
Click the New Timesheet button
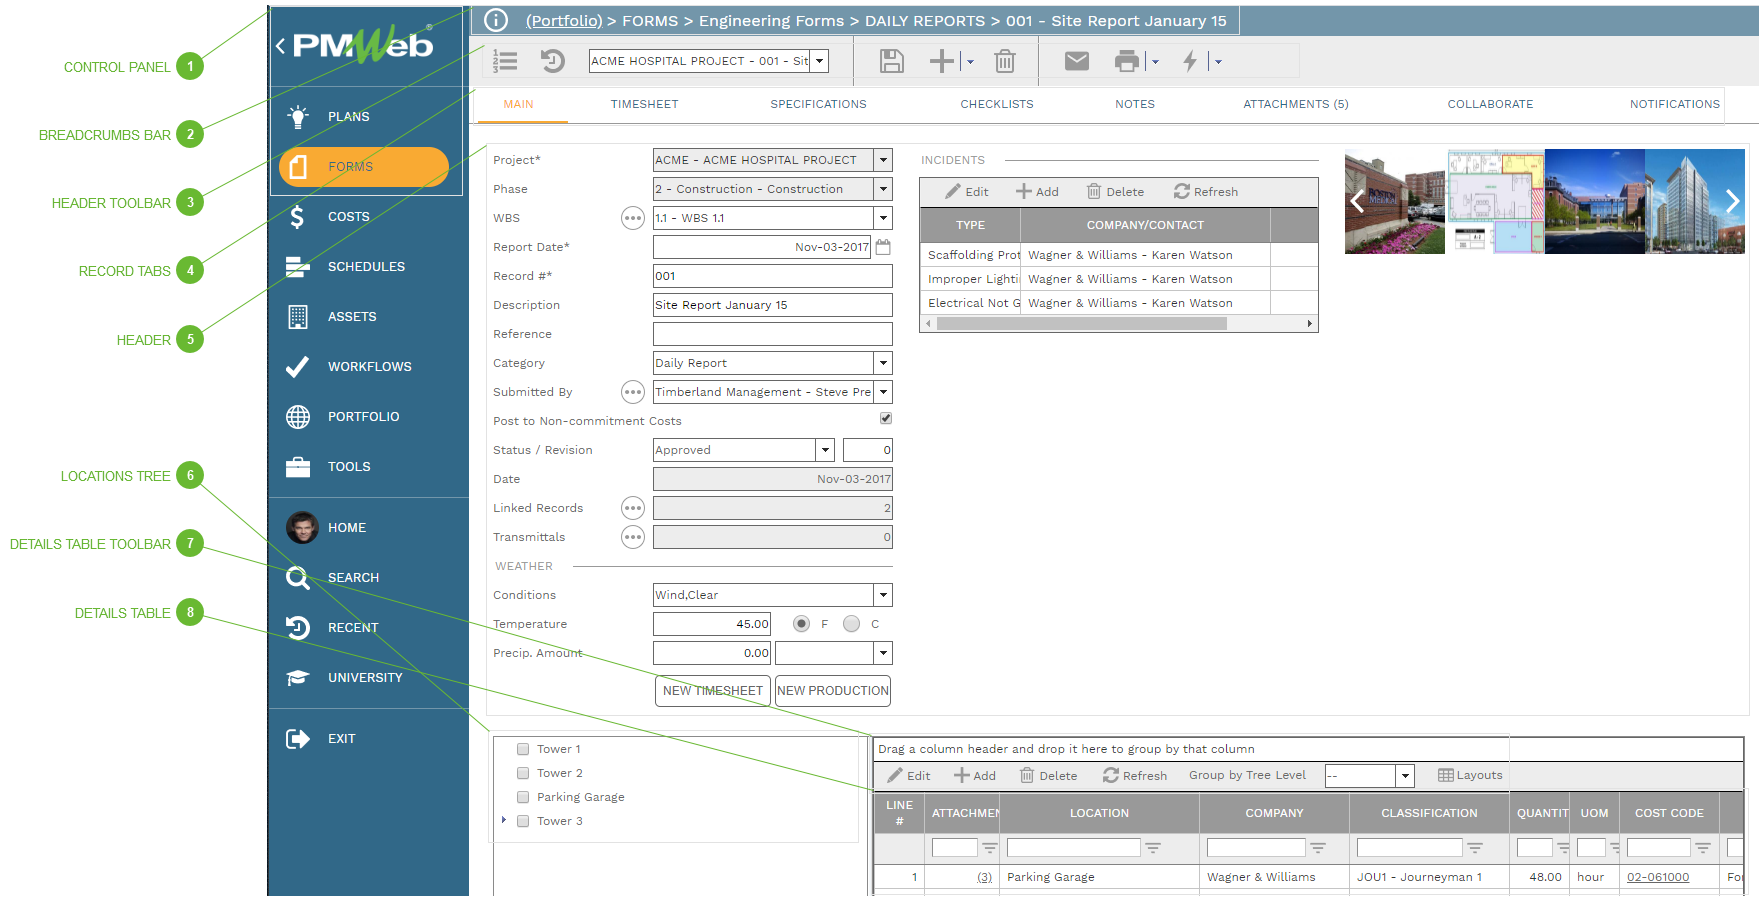tap(713, 691)
